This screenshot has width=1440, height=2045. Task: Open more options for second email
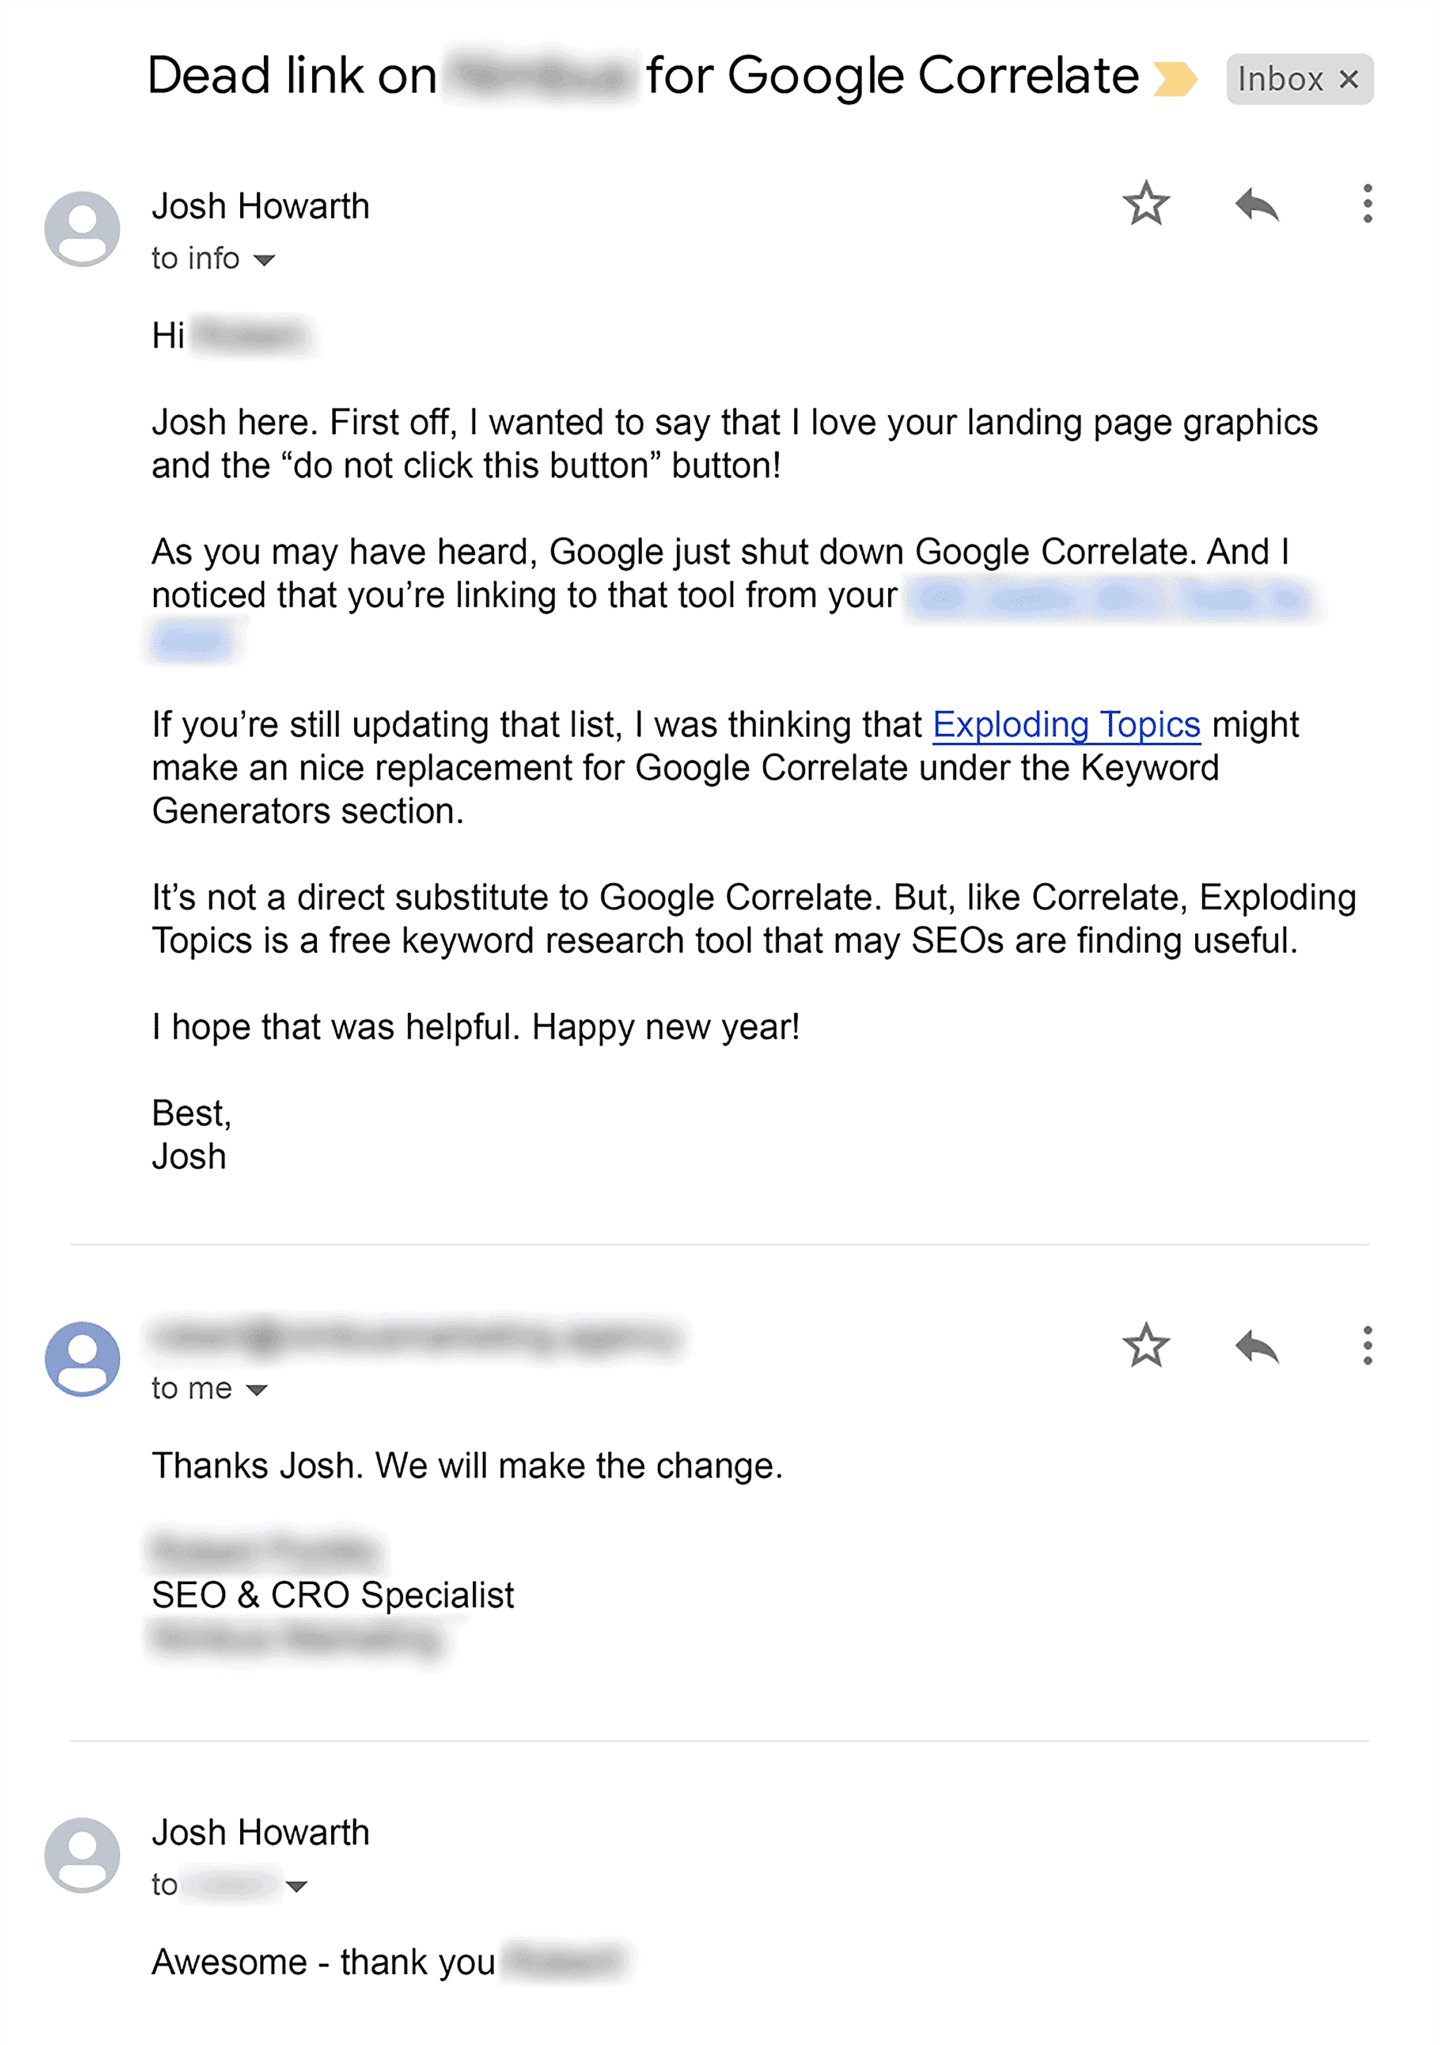[x=1367, y=1346]
